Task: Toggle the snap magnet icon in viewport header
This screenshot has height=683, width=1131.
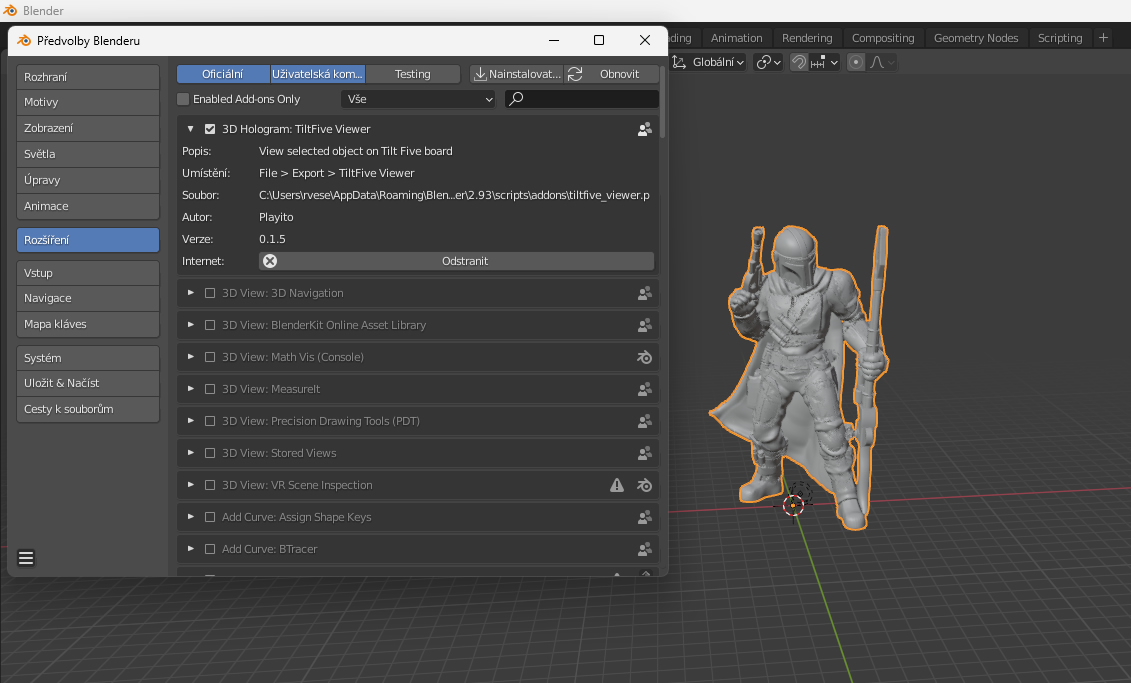Action: click(798, 62)
